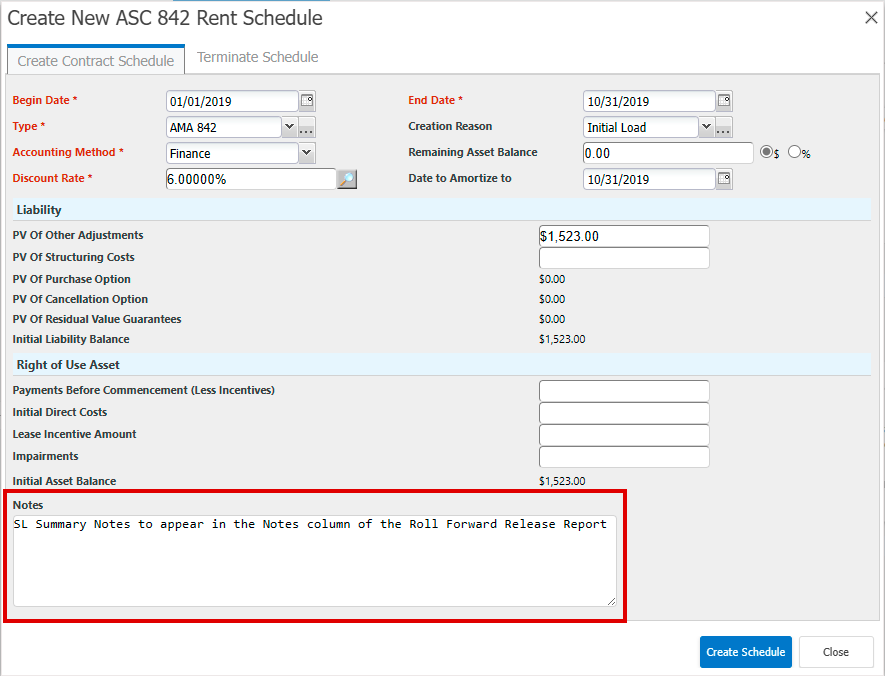
Task: Click the Payments Before Commencement field
Action: pyautogui.click(x=624, y=391)
